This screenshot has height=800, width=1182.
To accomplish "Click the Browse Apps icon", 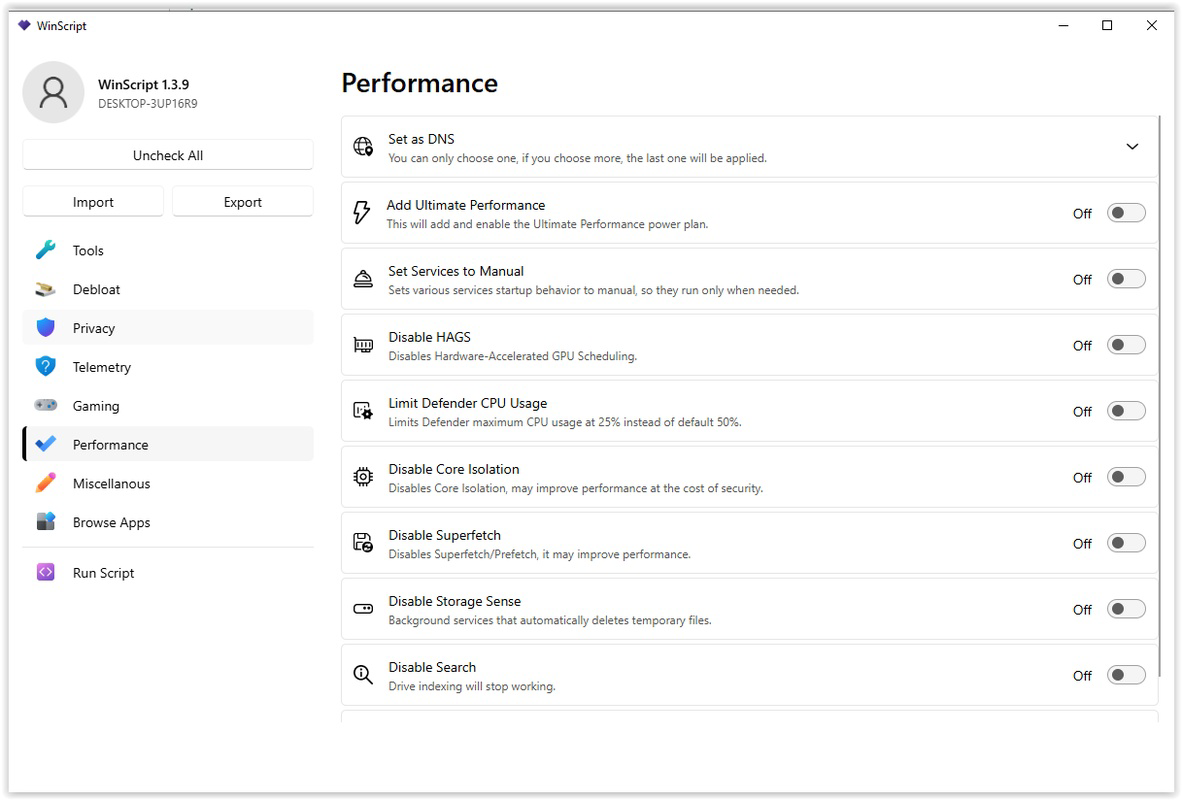I will coord(45,521).
